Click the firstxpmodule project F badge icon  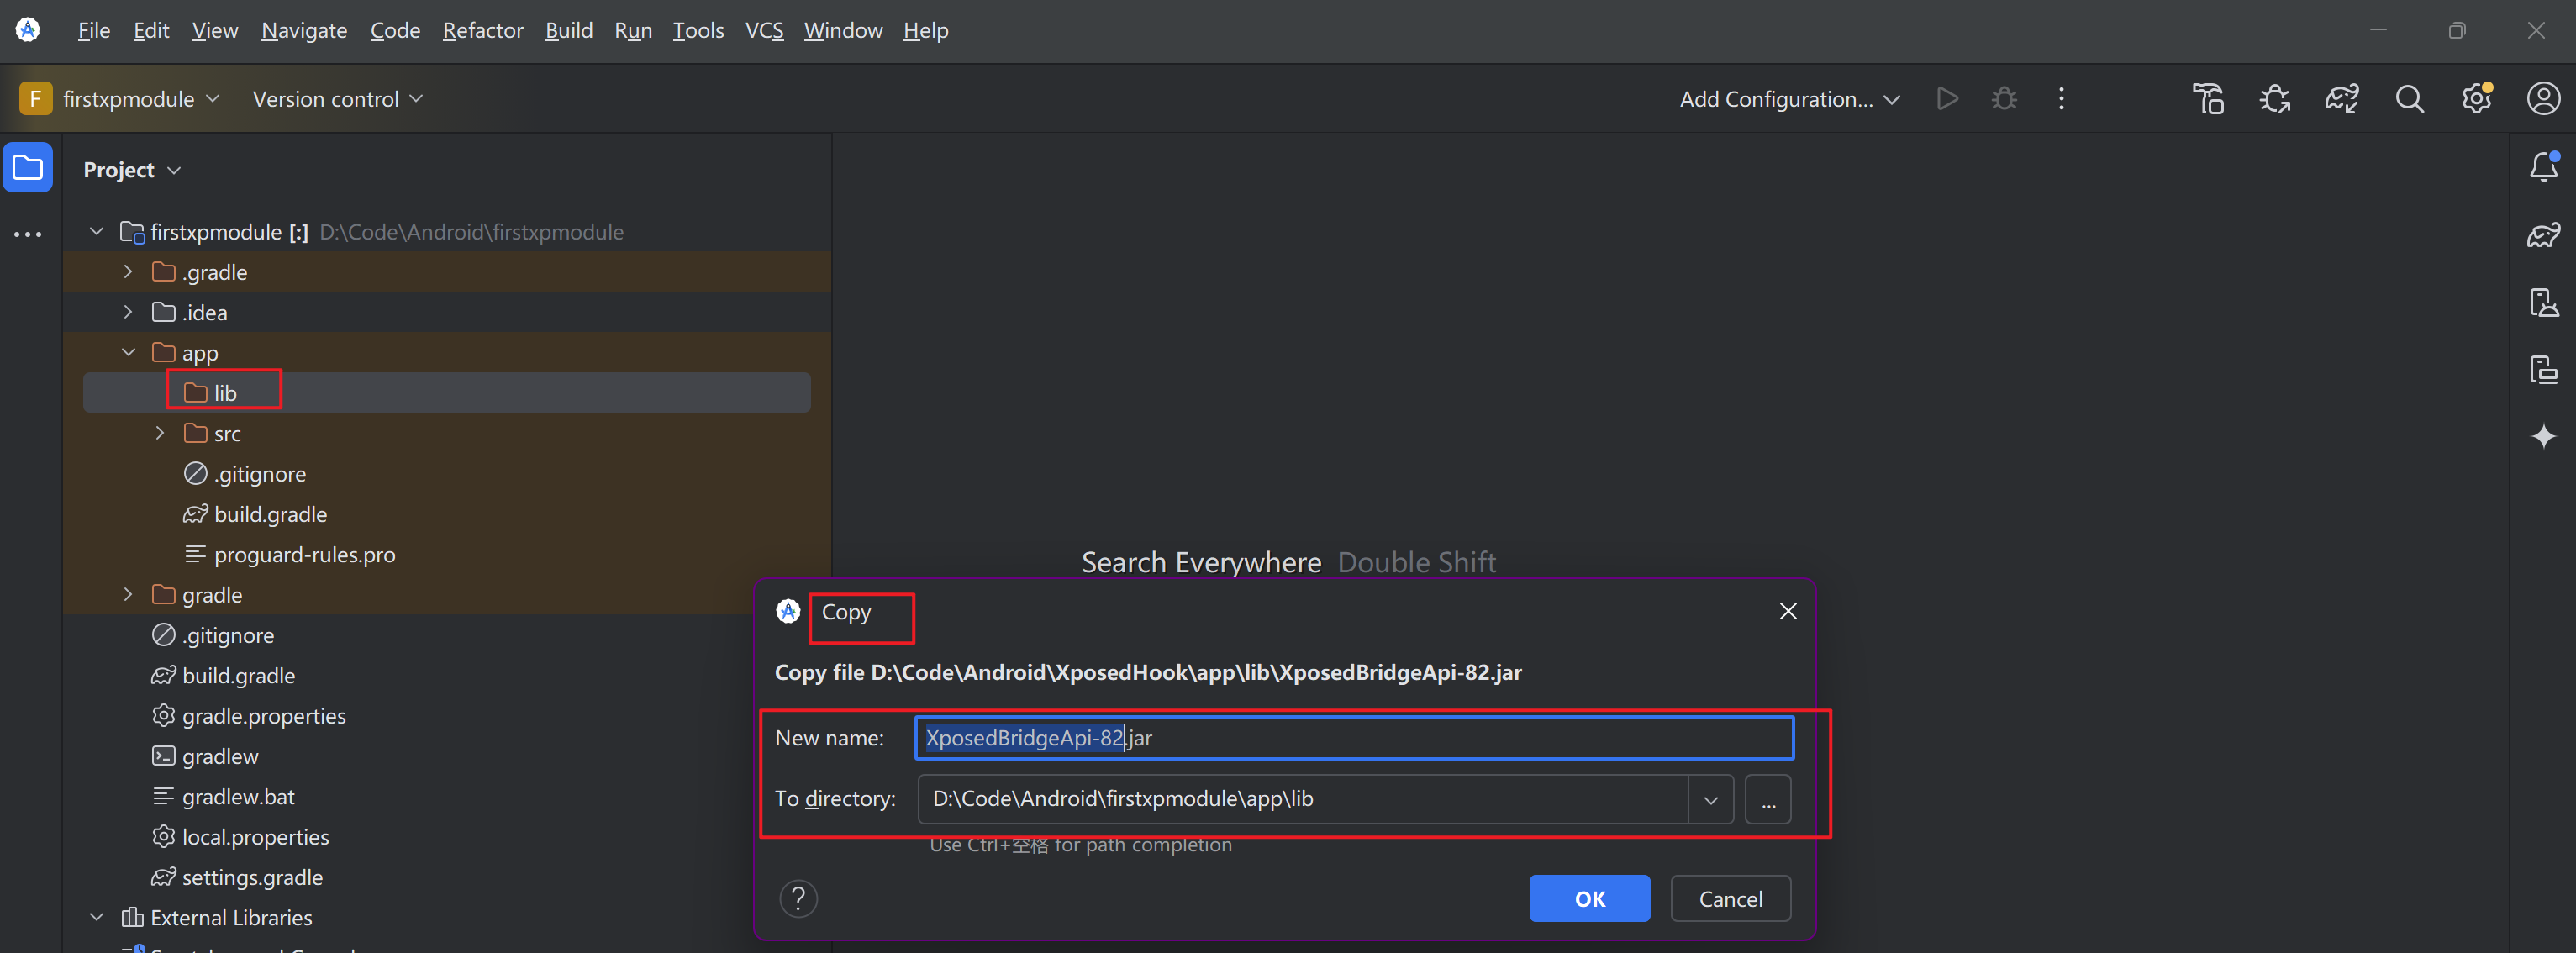click(35, 99)
